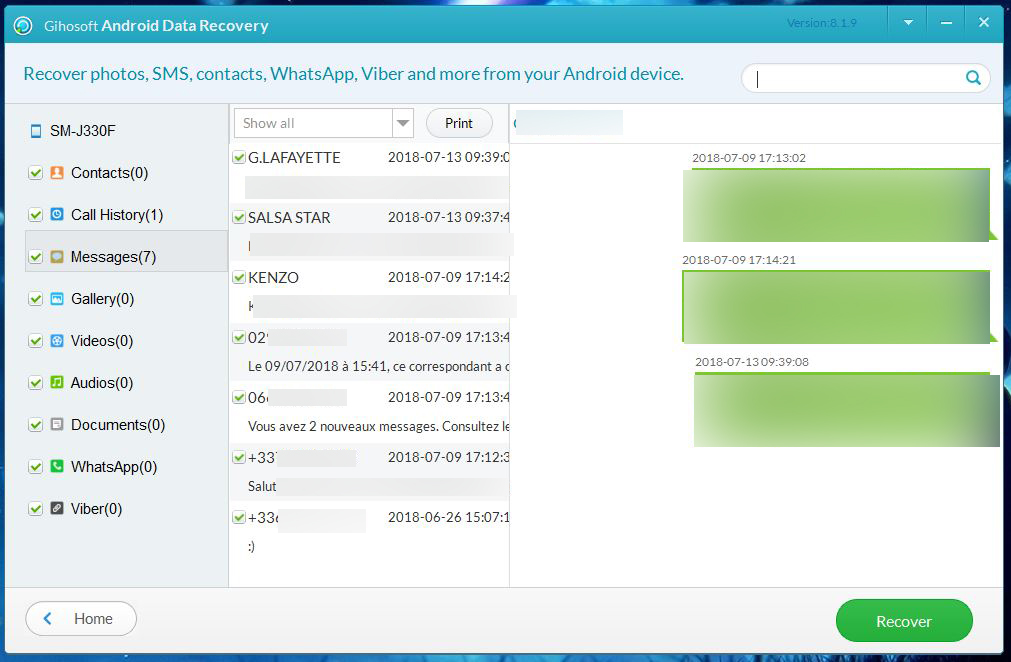Toggle checkbox of message dated 2018-06-26
The height and width of the screenshot is (662, 1011).
239,517
